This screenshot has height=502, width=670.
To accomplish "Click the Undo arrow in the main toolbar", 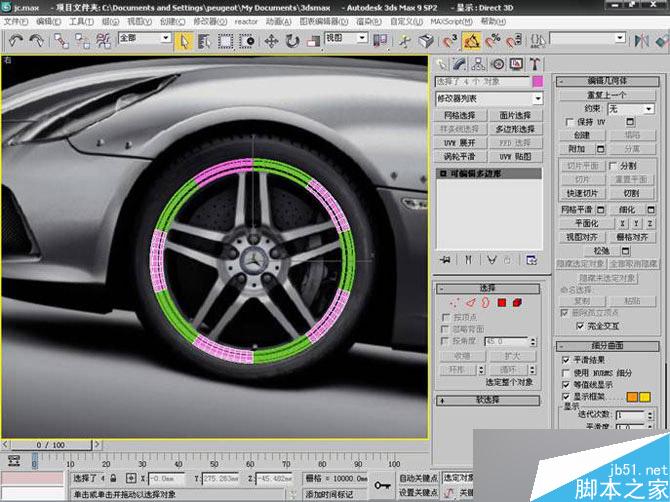I will [x=16, y=41].
